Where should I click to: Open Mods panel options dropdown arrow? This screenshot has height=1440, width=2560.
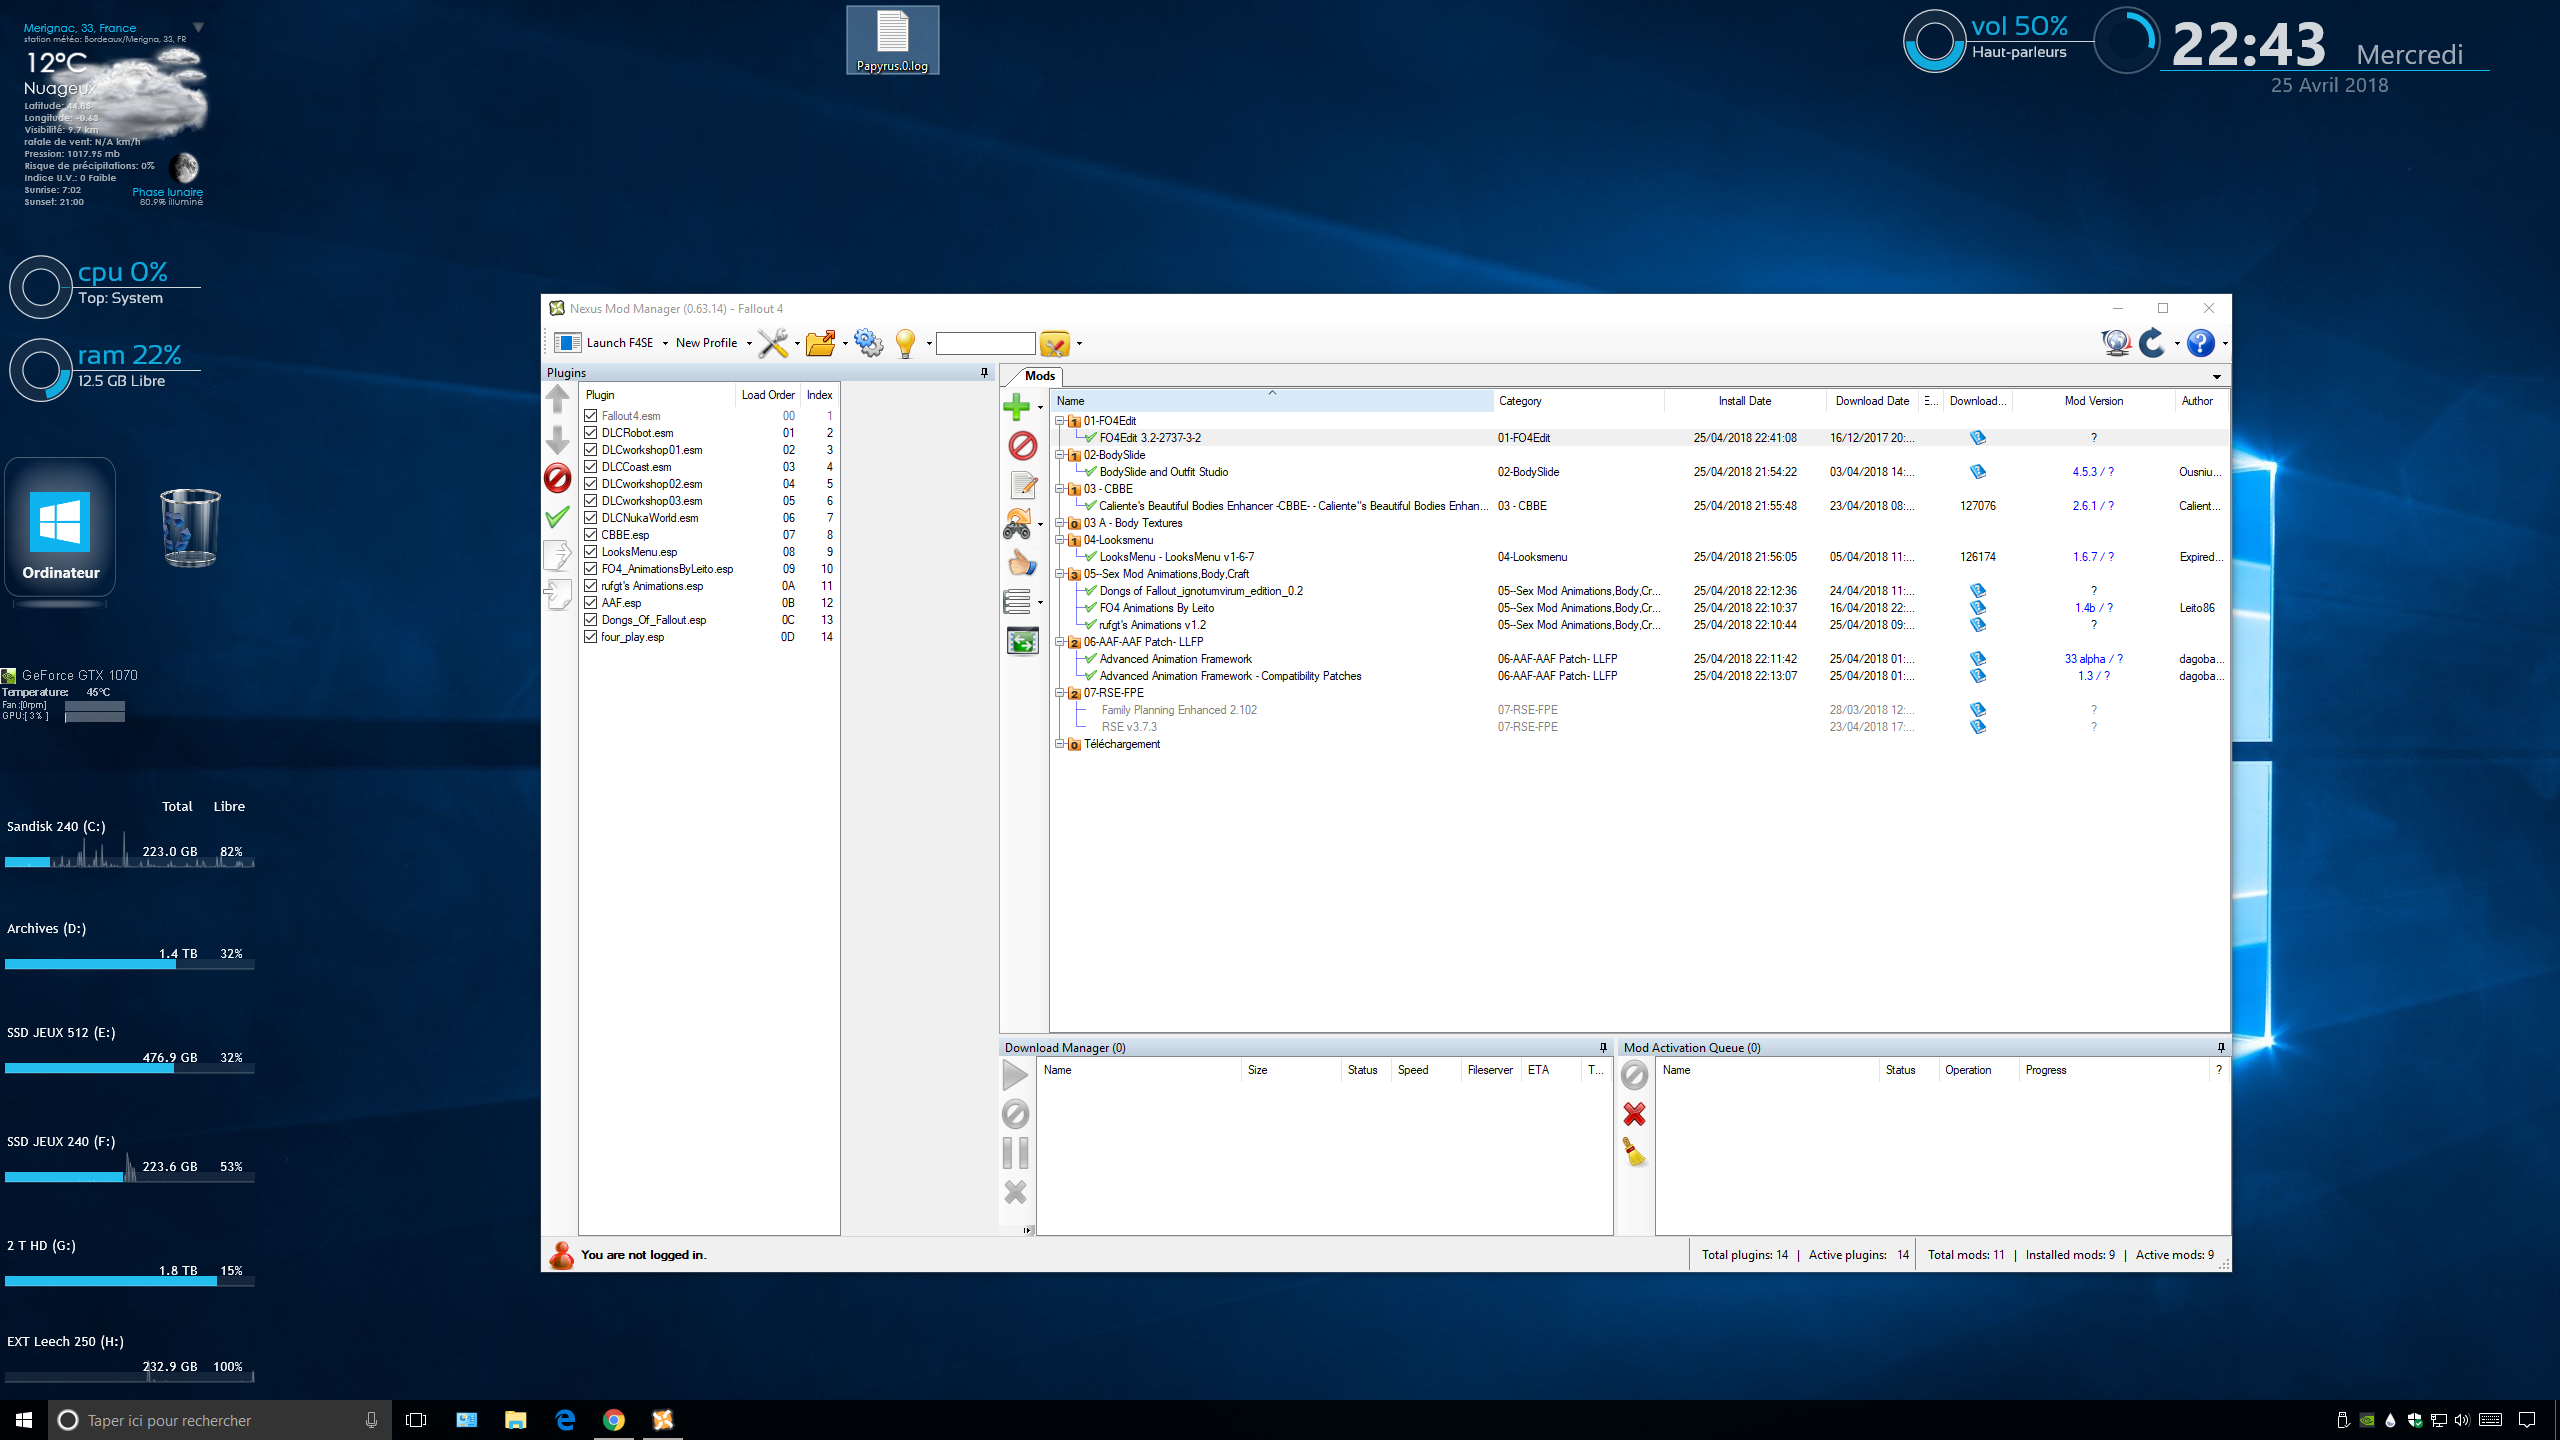click(x=2217, y=377)
